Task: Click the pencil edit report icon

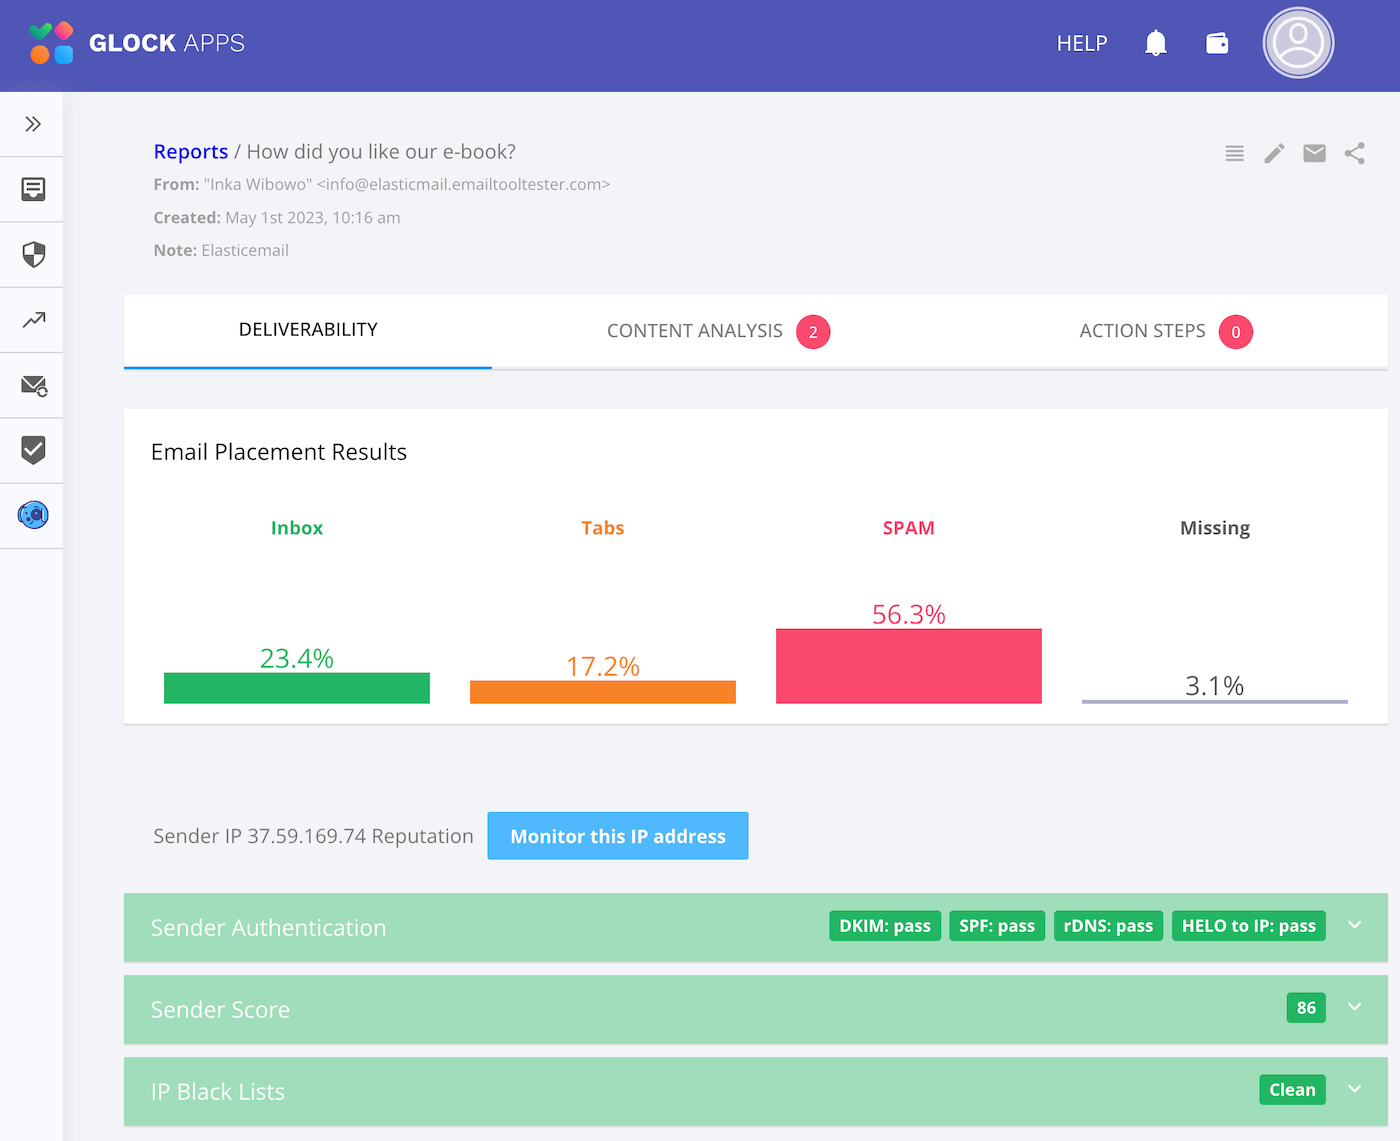Action: 1274,153
